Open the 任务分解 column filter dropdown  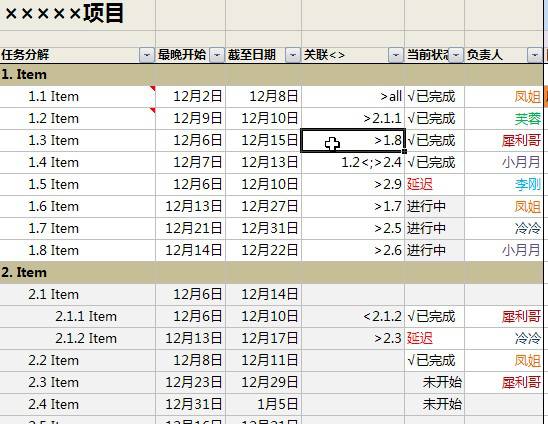[147, 55]
